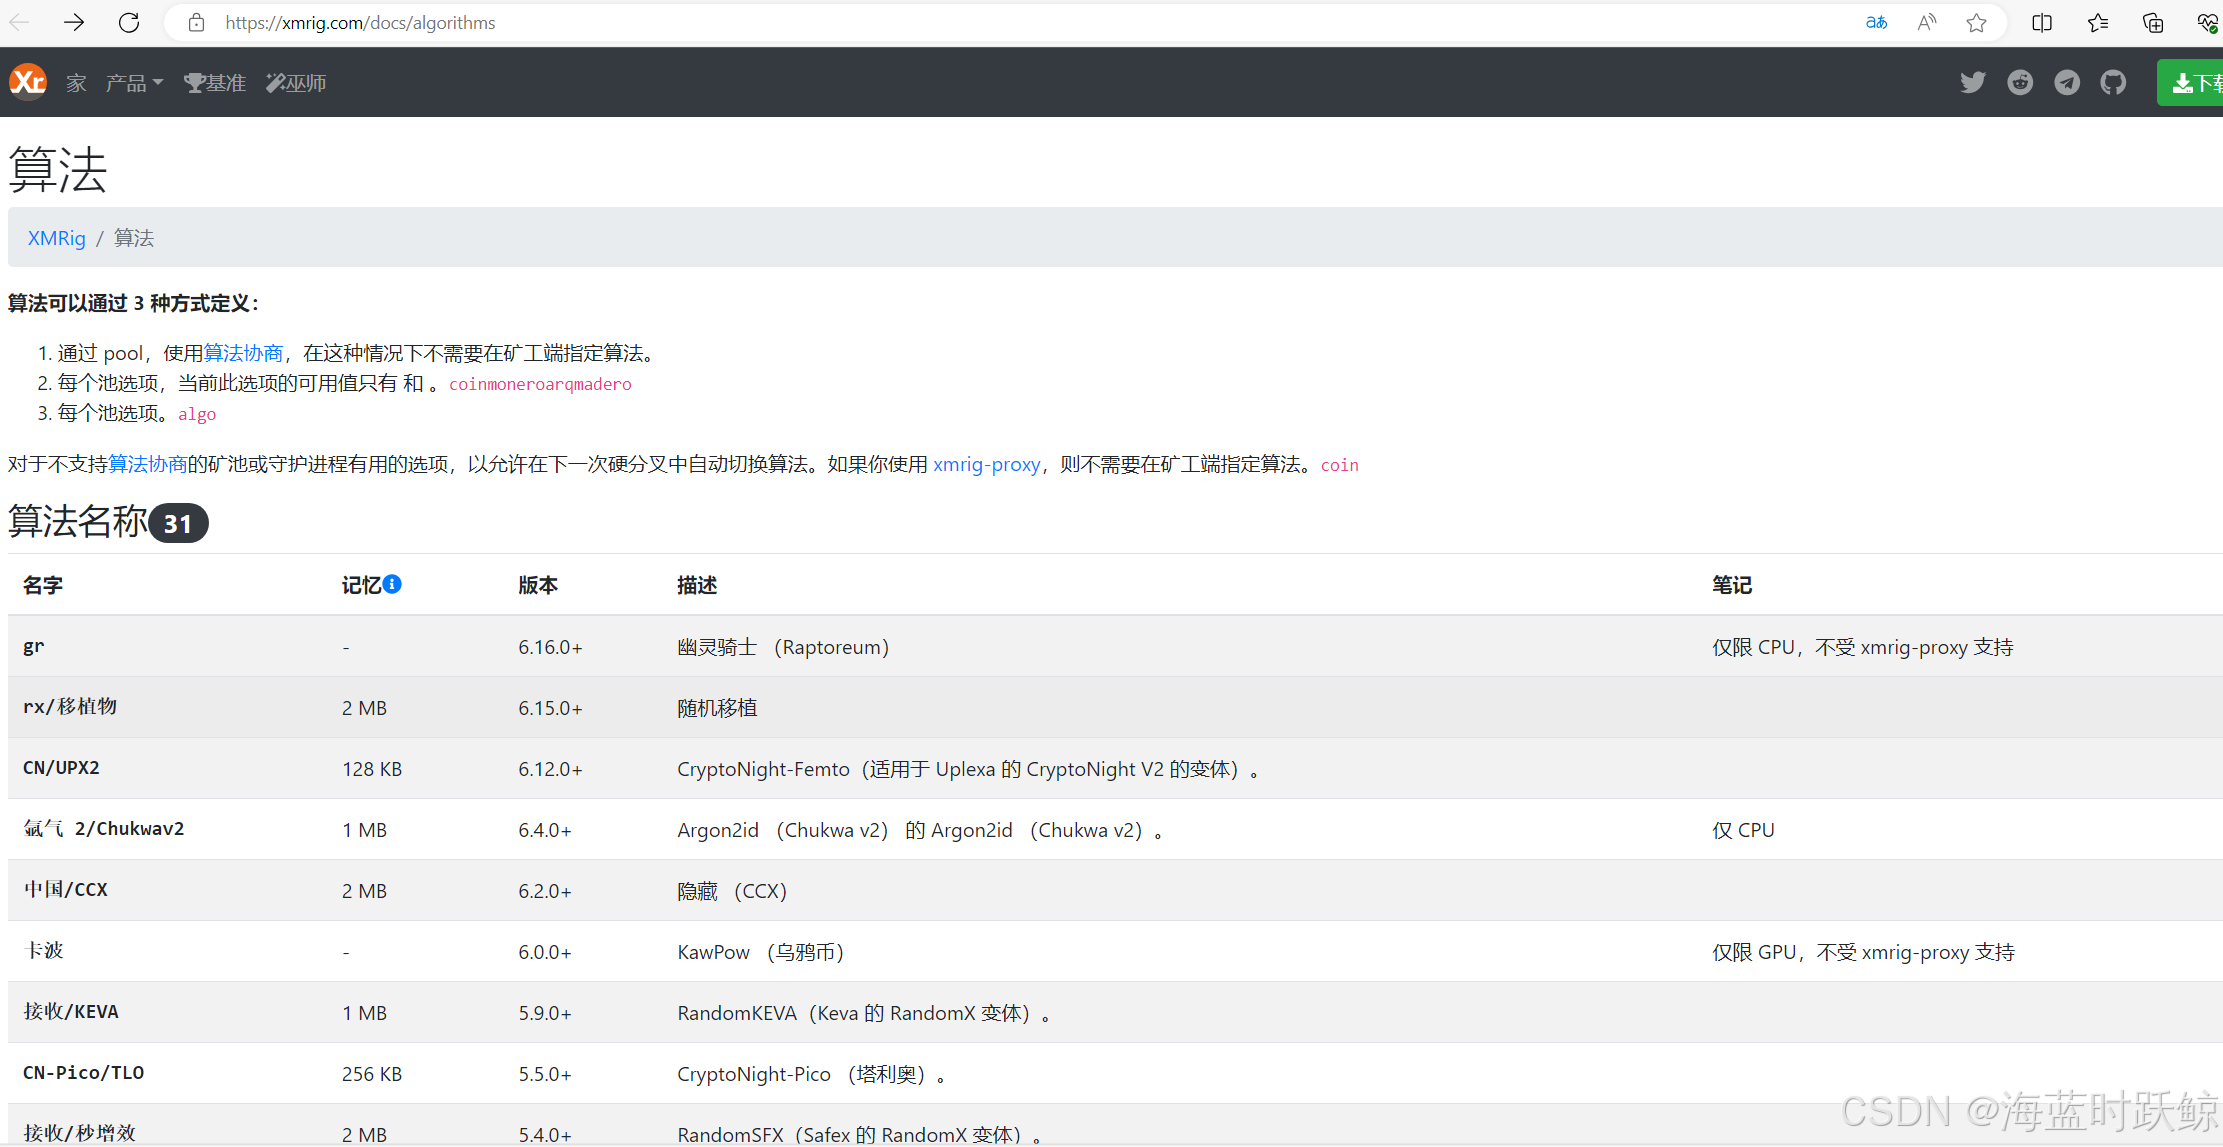This screenshot has width=2223, height=1147.
Task: Open the read aloud icon
Action: (x=1926, y=22)
